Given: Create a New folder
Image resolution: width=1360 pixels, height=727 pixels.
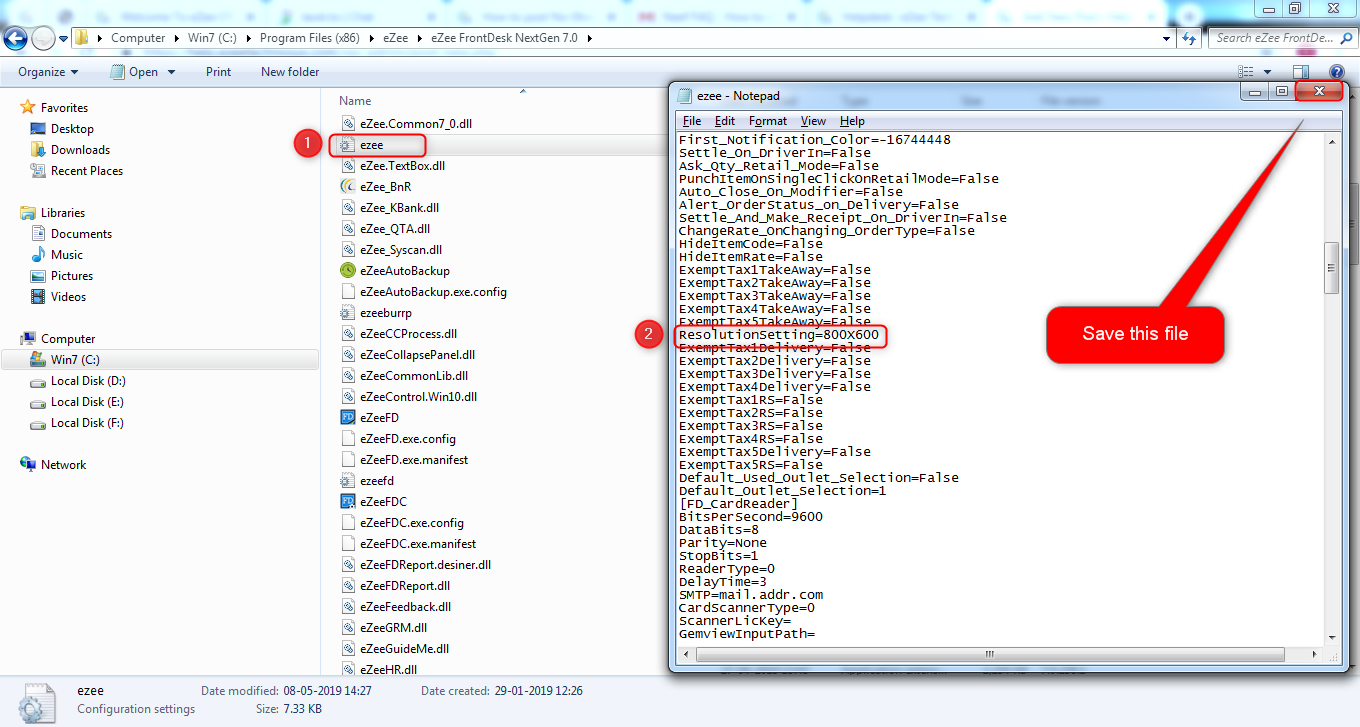Looking at the screenshot, I should [x=290, y=72].
